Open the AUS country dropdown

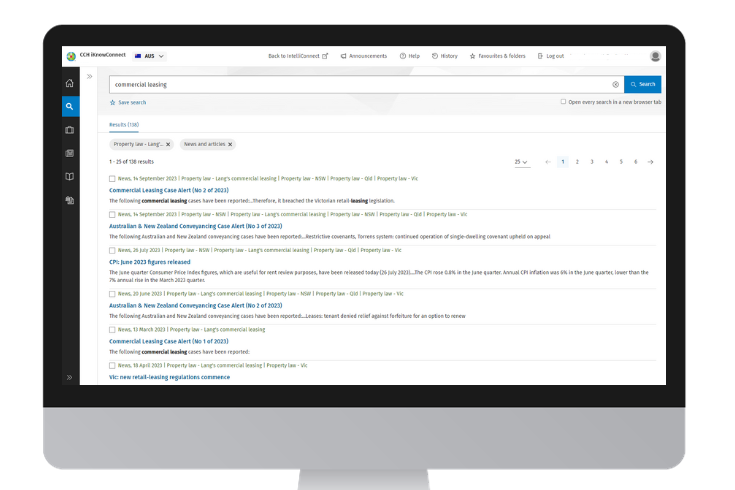[150, 56]
